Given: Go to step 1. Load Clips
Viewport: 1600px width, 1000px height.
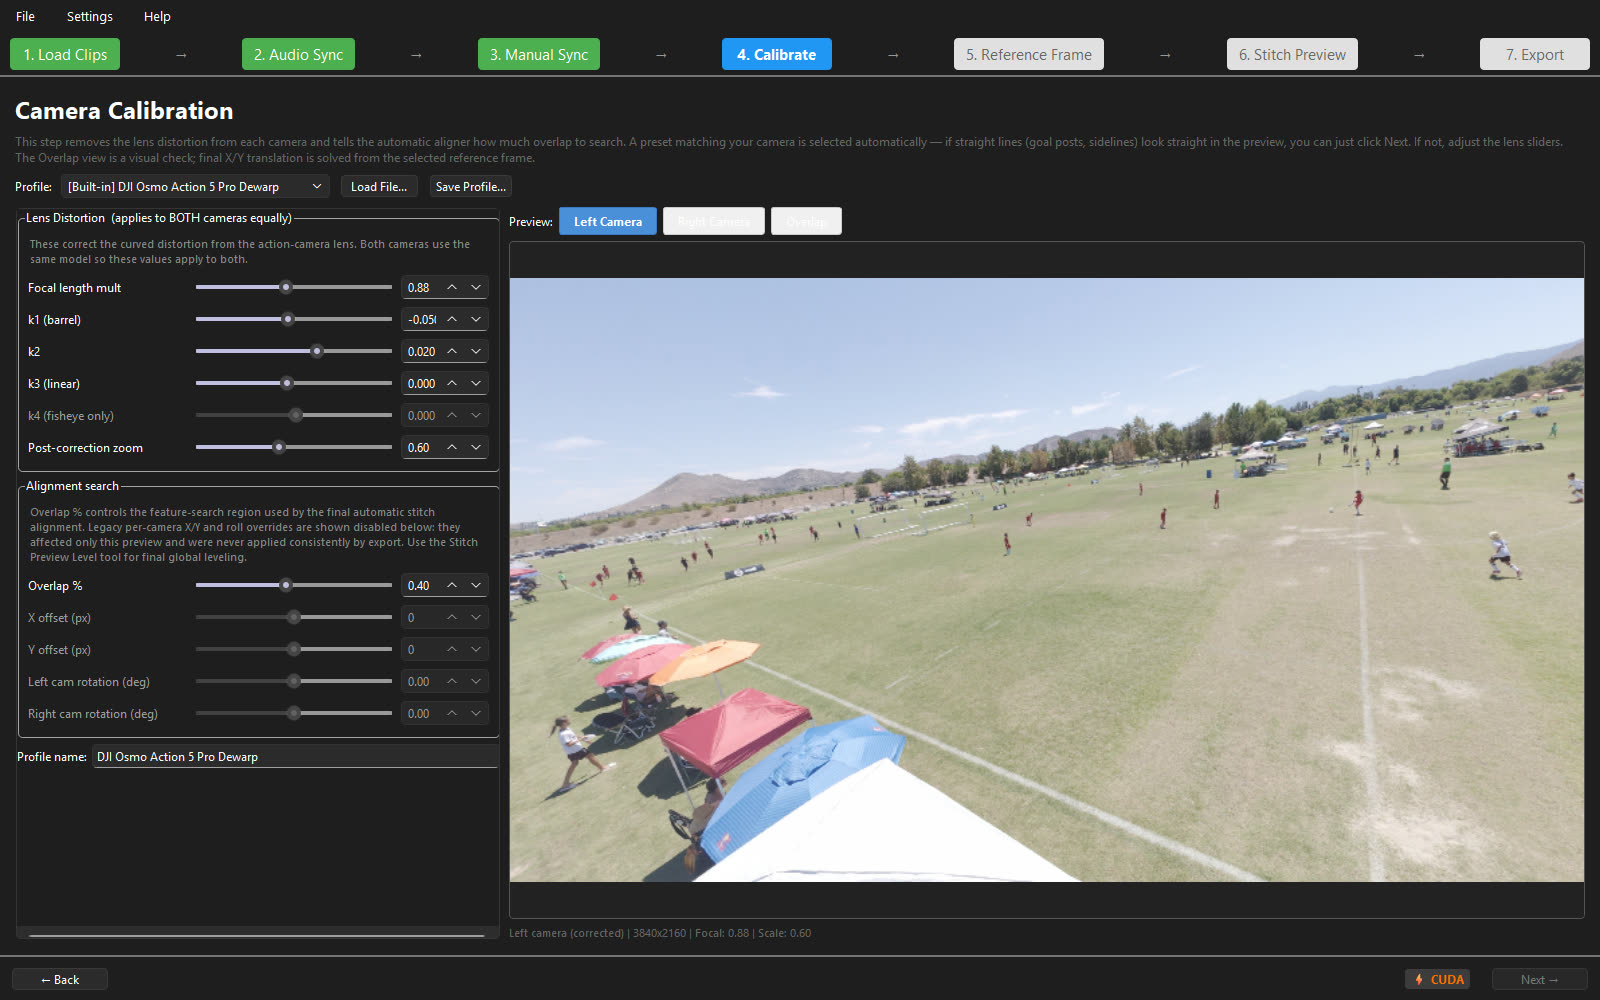Looking at the screenshot, I should click(65, 55).
